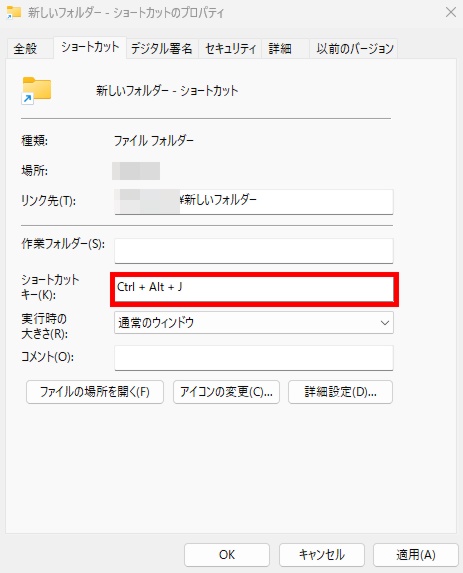Open 詳細設定 button
This screenshot has width=463, height=573.
coord(341,392)
